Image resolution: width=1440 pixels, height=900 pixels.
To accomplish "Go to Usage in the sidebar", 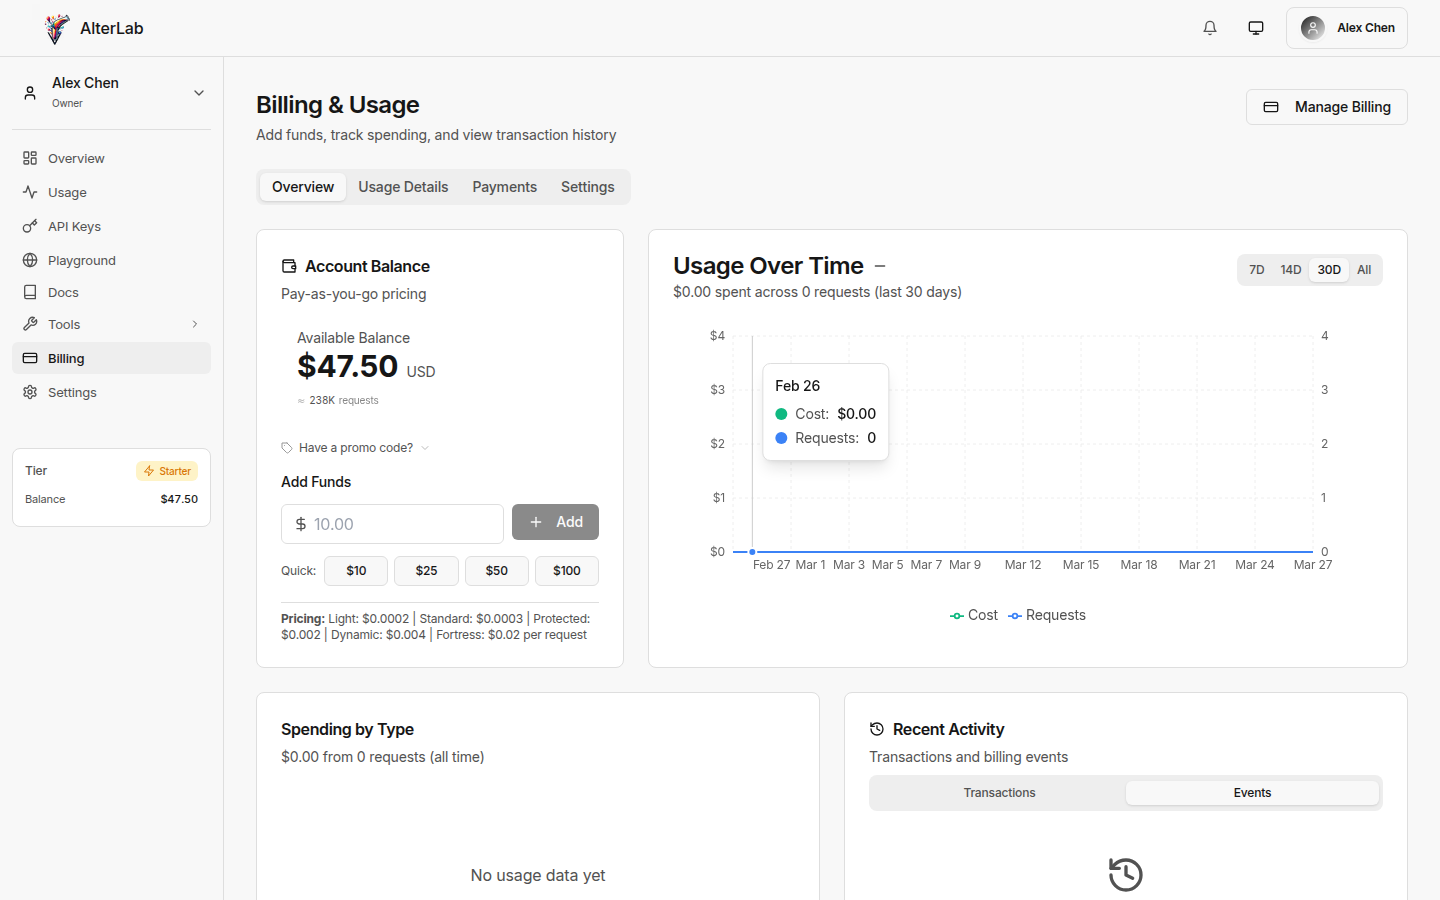I will click(111, 192).
